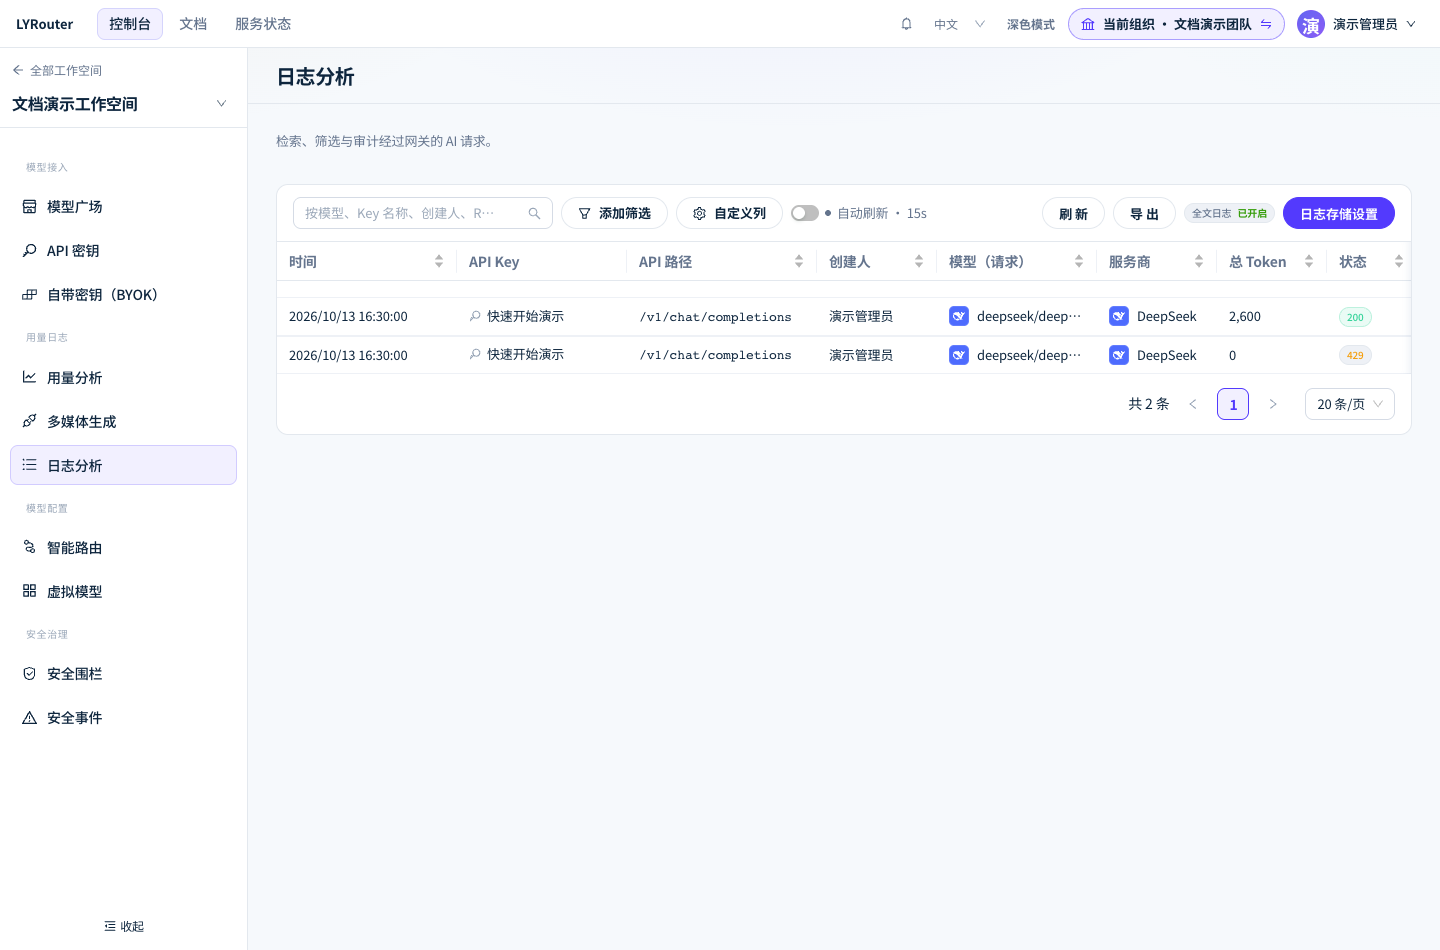Switch to 深色模式

pyautogui.click(x=1031, y=24)
